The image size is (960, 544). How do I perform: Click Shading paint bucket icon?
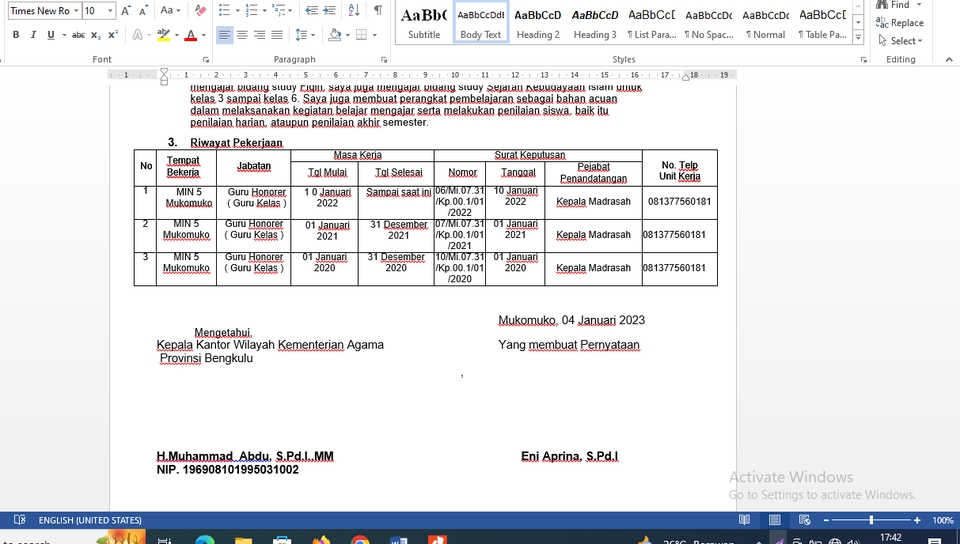click(x=334, y=35)
